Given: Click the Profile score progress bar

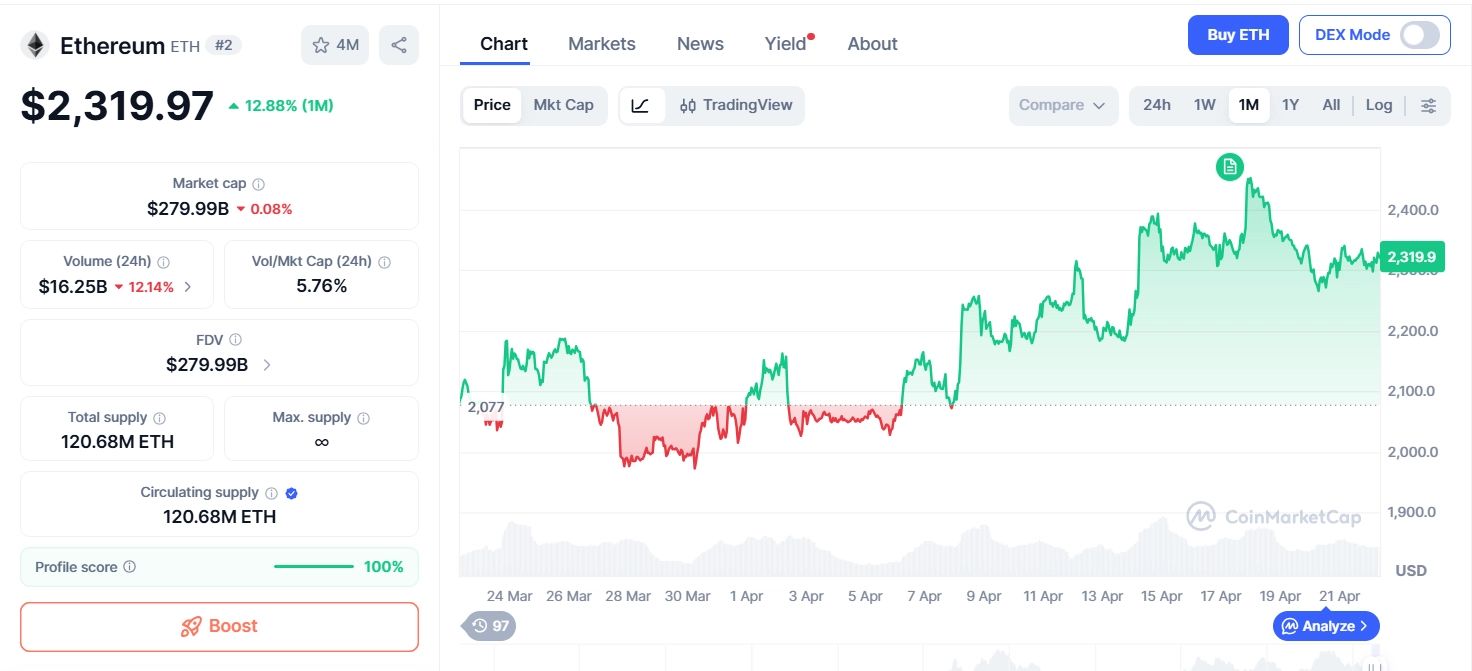Looking at the screenshot, I should pyautogui.click(x=313, y=567).
